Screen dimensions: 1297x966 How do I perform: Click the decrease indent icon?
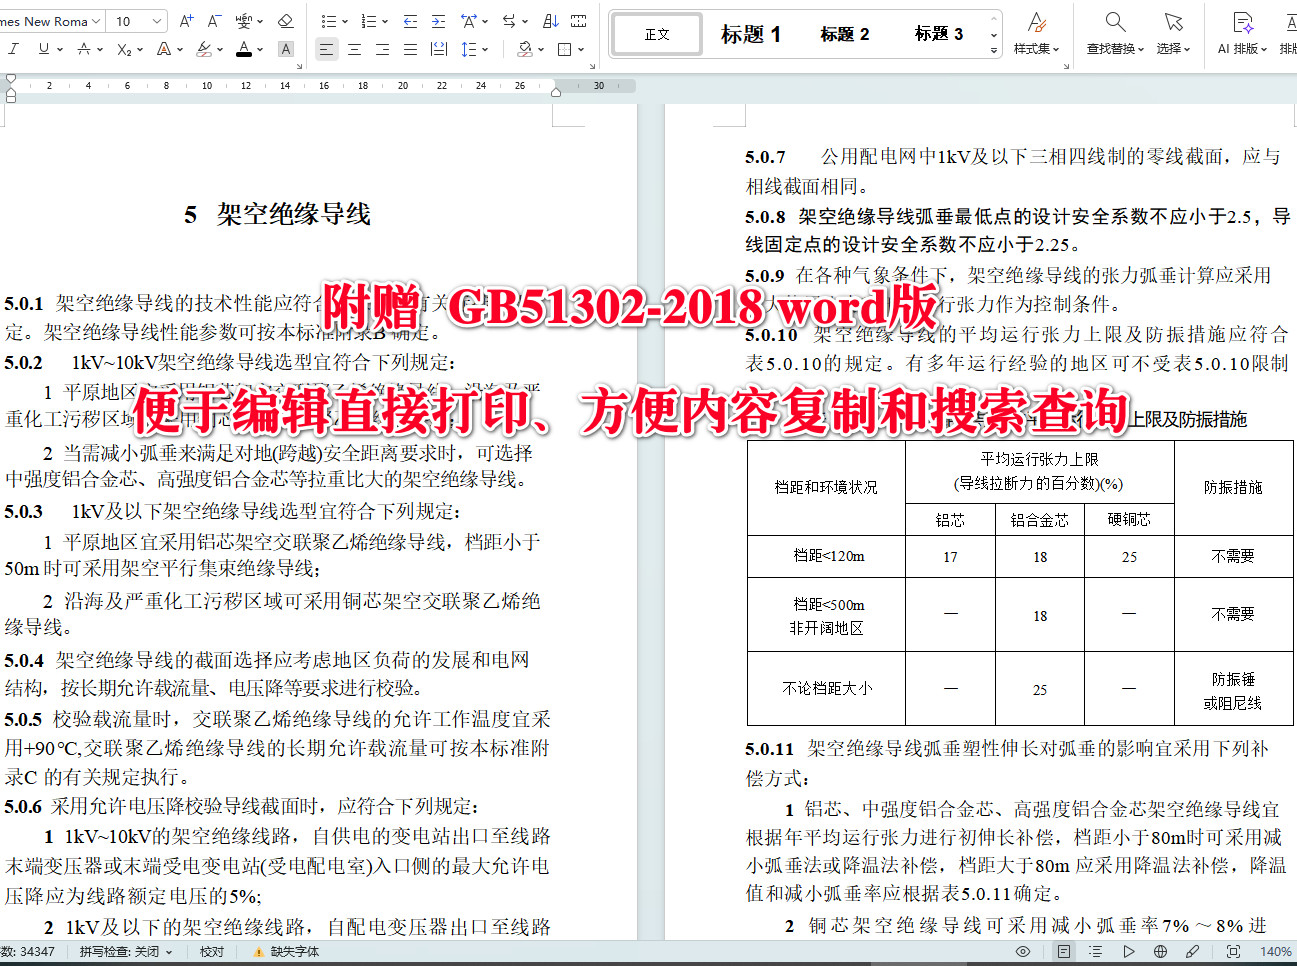pos(410,20)
